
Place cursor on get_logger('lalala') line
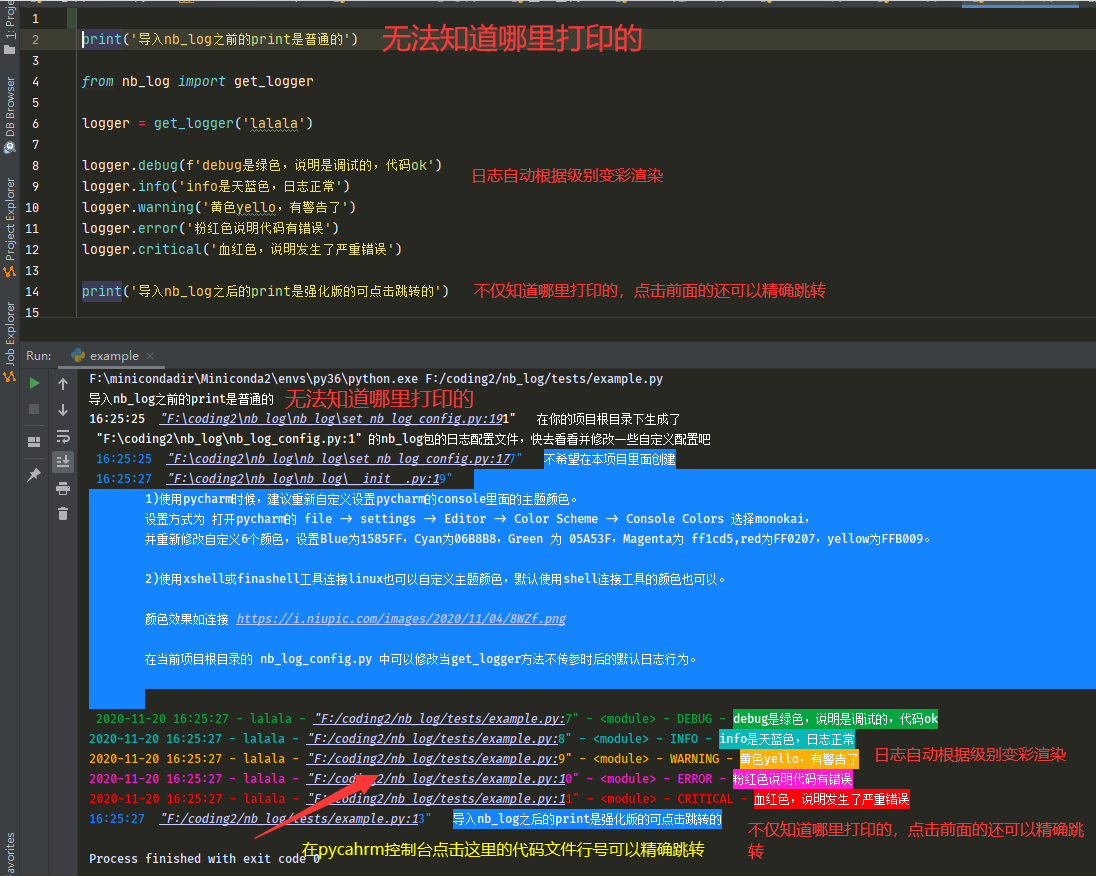(x=197, y=124)
